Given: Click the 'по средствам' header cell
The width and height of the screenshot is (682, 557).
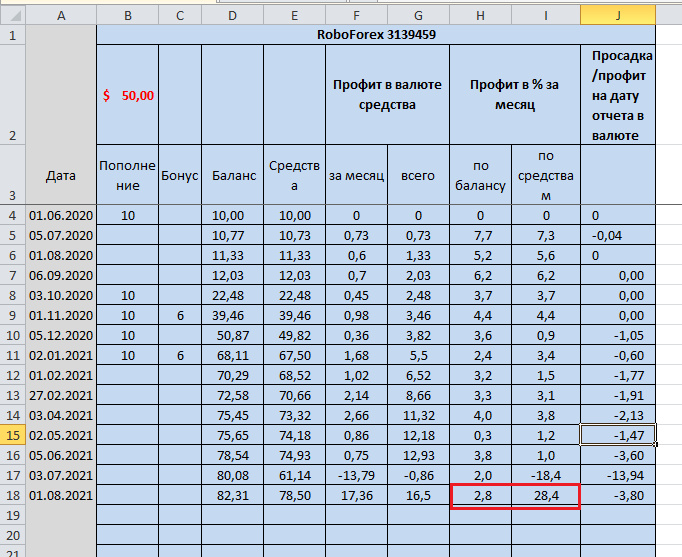Looking at the screenshot, I should (546, 175).
